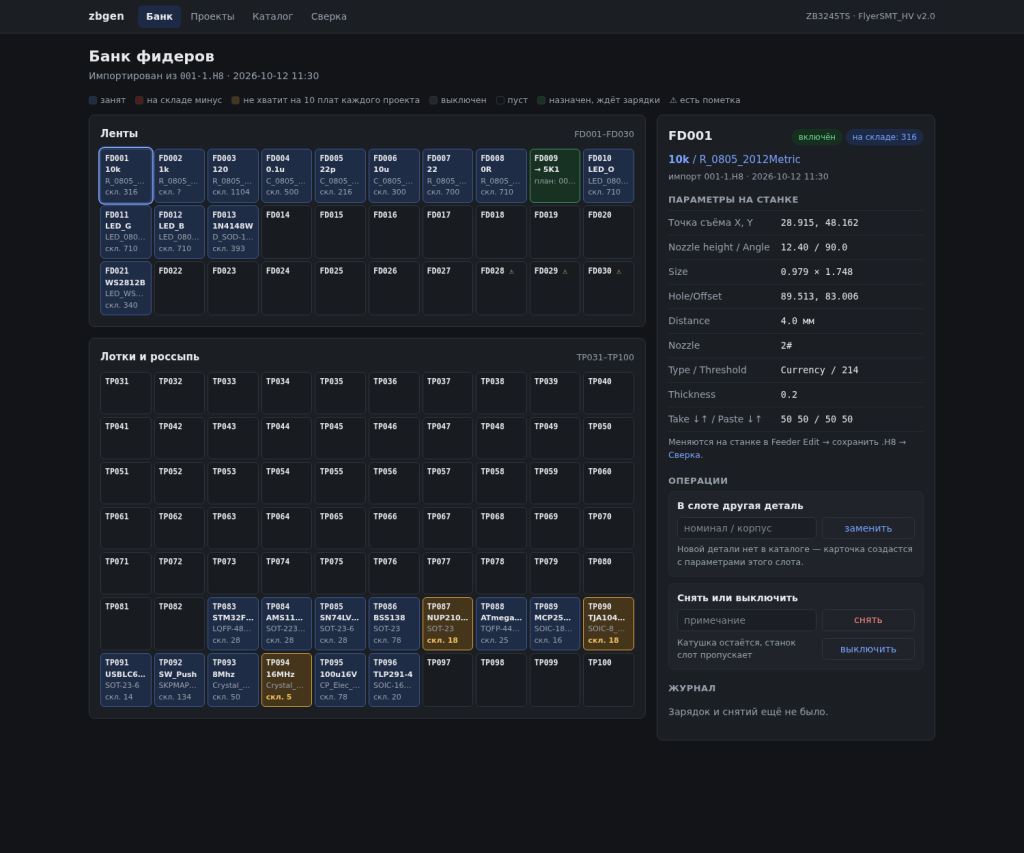Select feeder slot FD013 1N4148W

click(x=233, y=232)
